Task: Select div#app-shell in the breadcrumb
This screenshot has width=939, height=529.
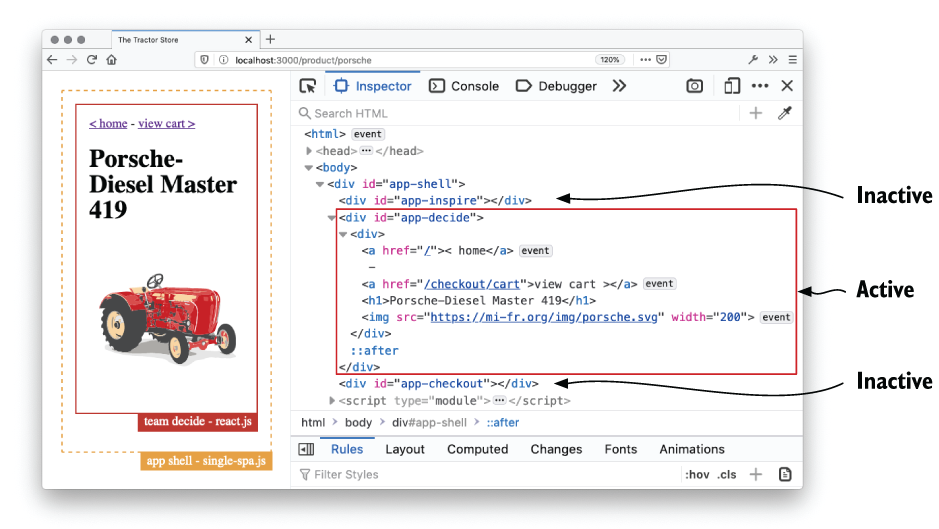Action: (x=429, y=422)
